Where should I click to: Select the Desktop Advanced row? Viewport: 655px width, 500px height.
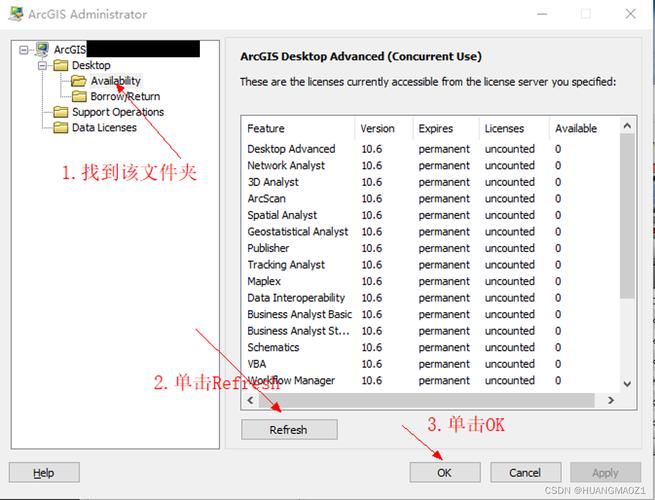(x=431, y=149)
